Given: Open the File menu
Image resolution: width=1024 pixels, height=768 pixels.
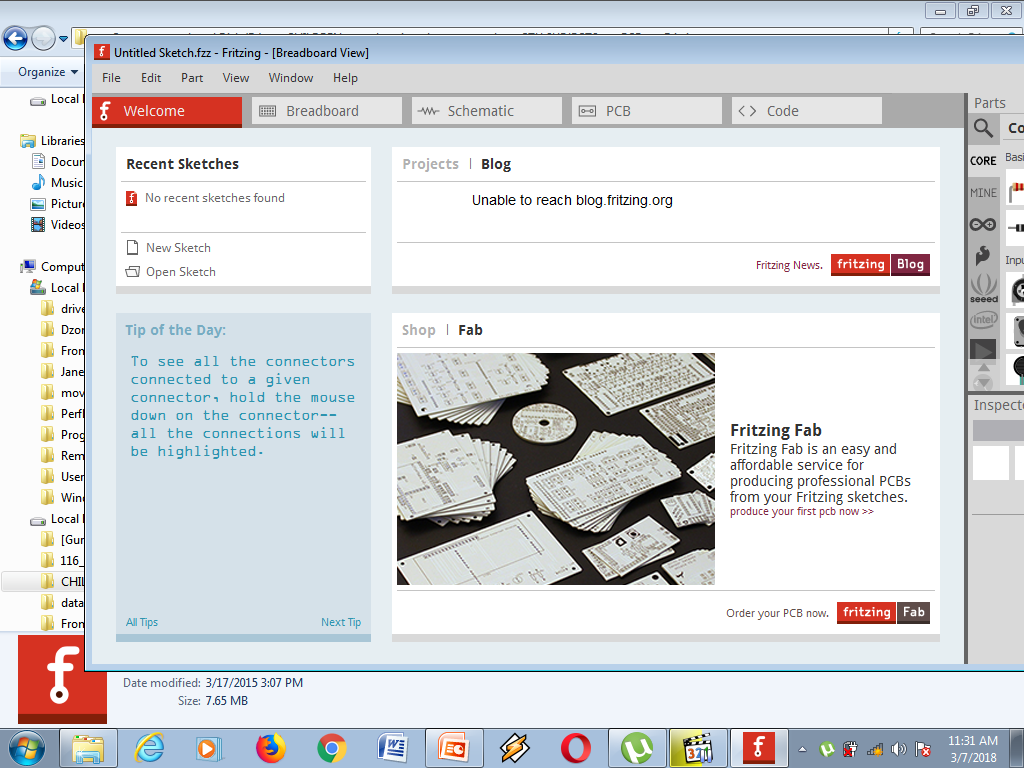Looking at the screenshot, I should click(111, 78).
